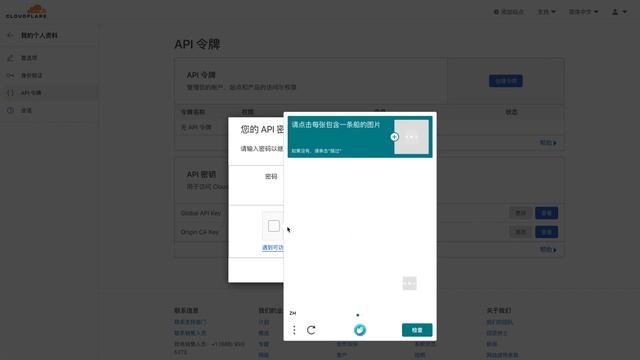
Task: Open the 支持 support dropdown
Action: point(547,12)
